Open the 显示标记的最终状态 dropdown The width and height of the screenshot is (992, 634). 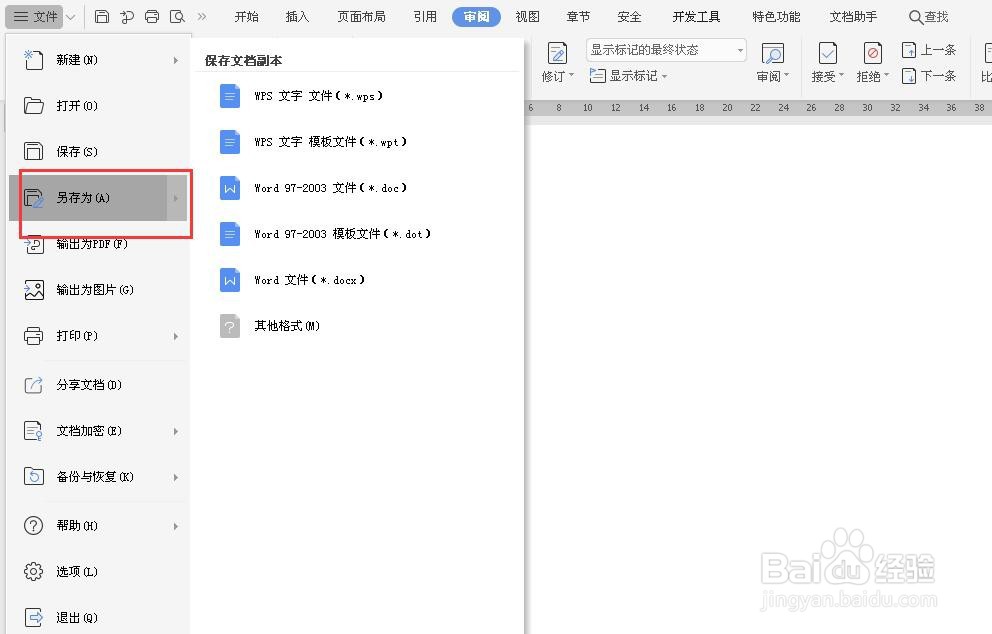[666, 50]
